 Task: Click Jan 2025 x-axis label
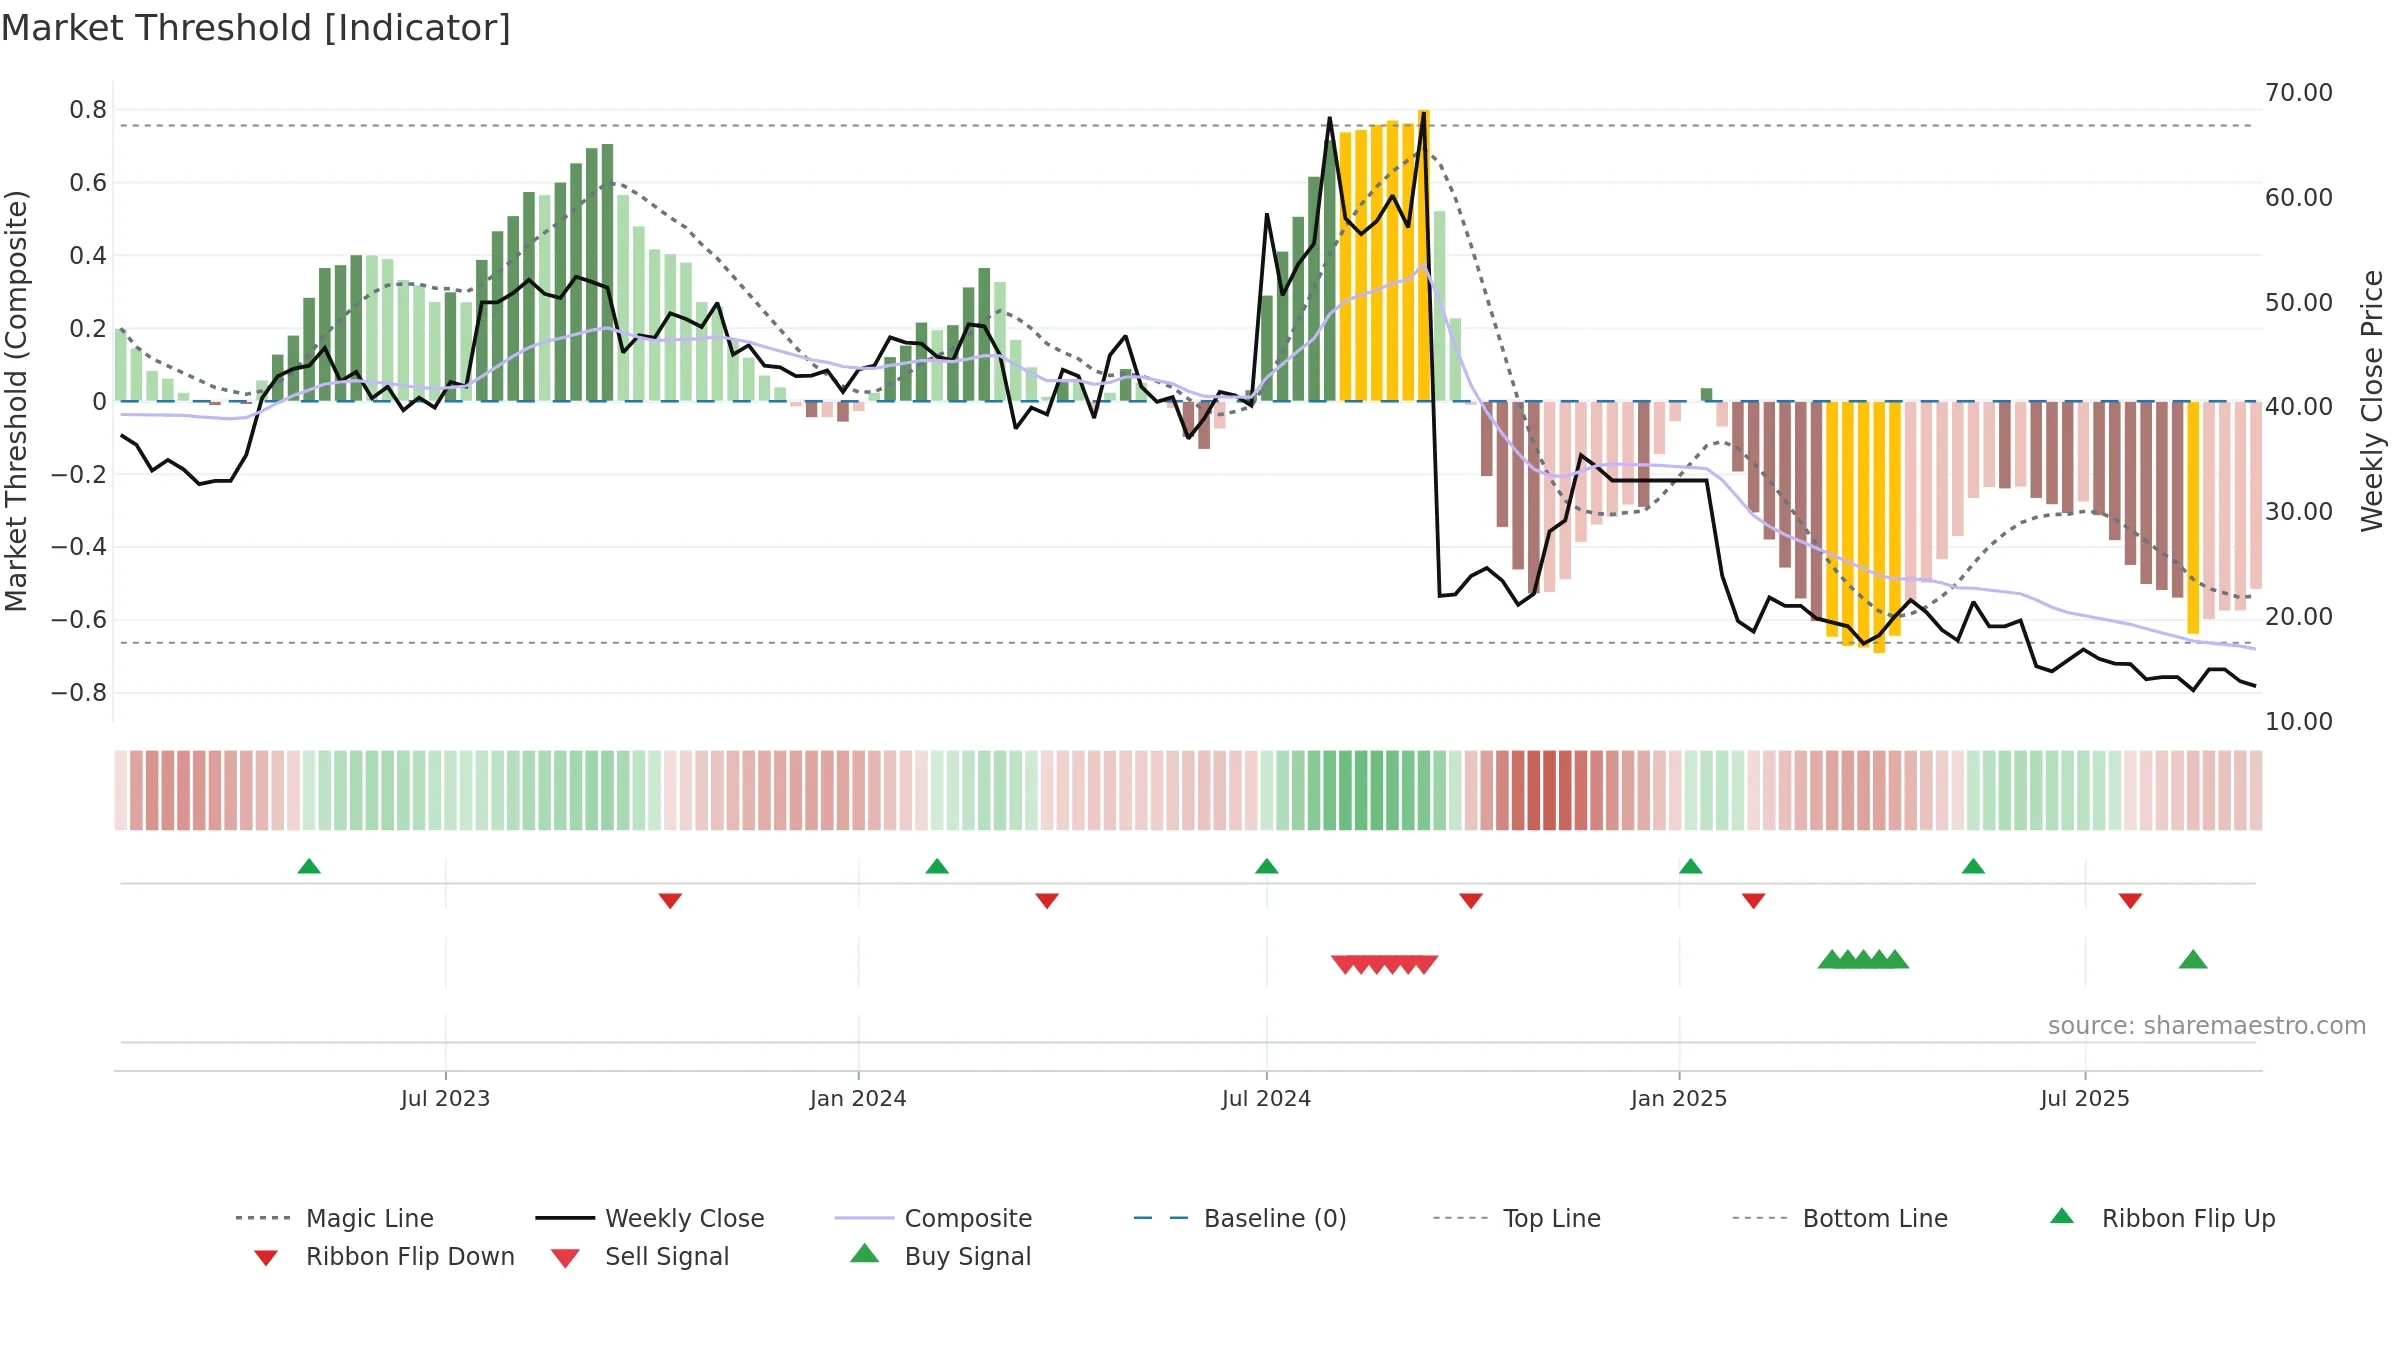pyautogui.click(x=1679, y=1098)
